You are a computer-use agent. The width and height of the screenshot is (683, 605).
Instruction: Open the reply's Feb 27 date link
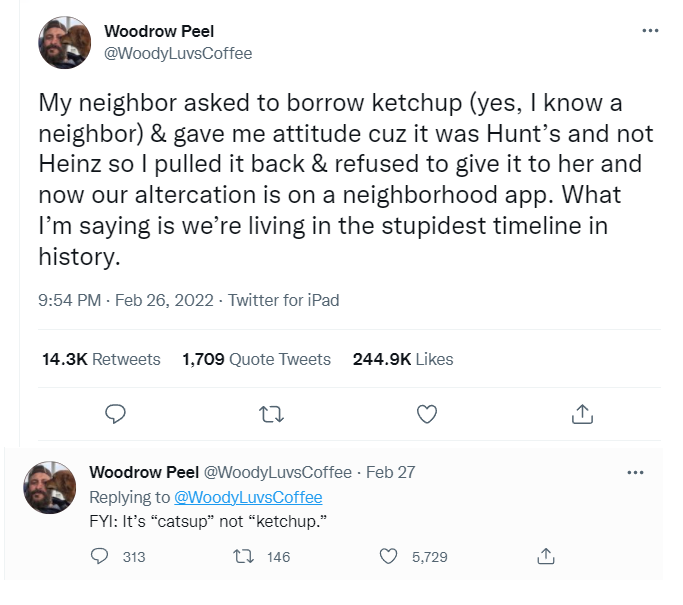pyautogui.click(x=391, y=472)
